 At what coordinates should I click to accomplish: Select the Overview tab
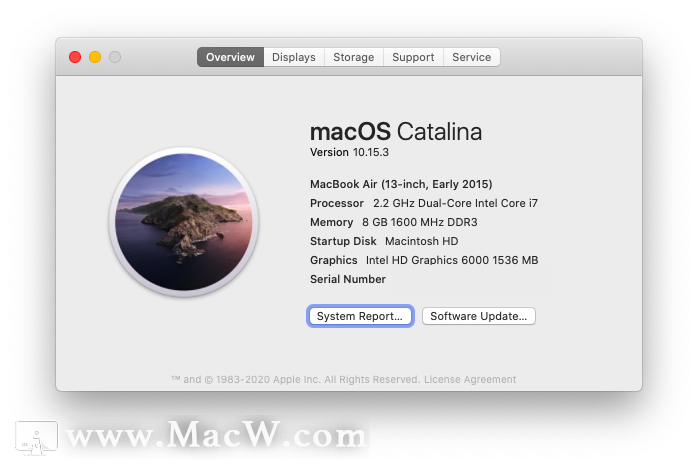pyautogui.click(x=230, y=57)
